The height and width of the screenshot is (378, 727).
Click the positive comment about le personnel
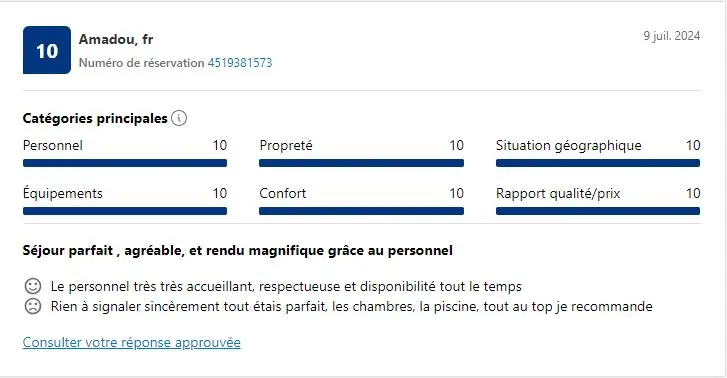(286, 286)
